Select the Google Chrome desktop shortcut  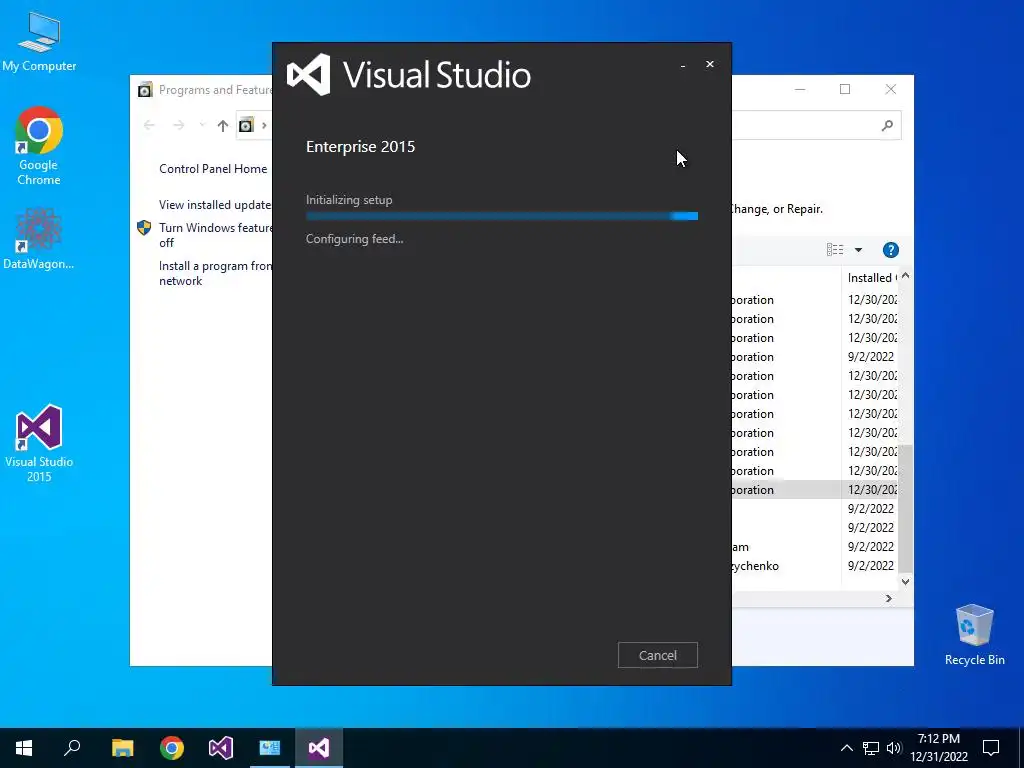click(39, 146)
